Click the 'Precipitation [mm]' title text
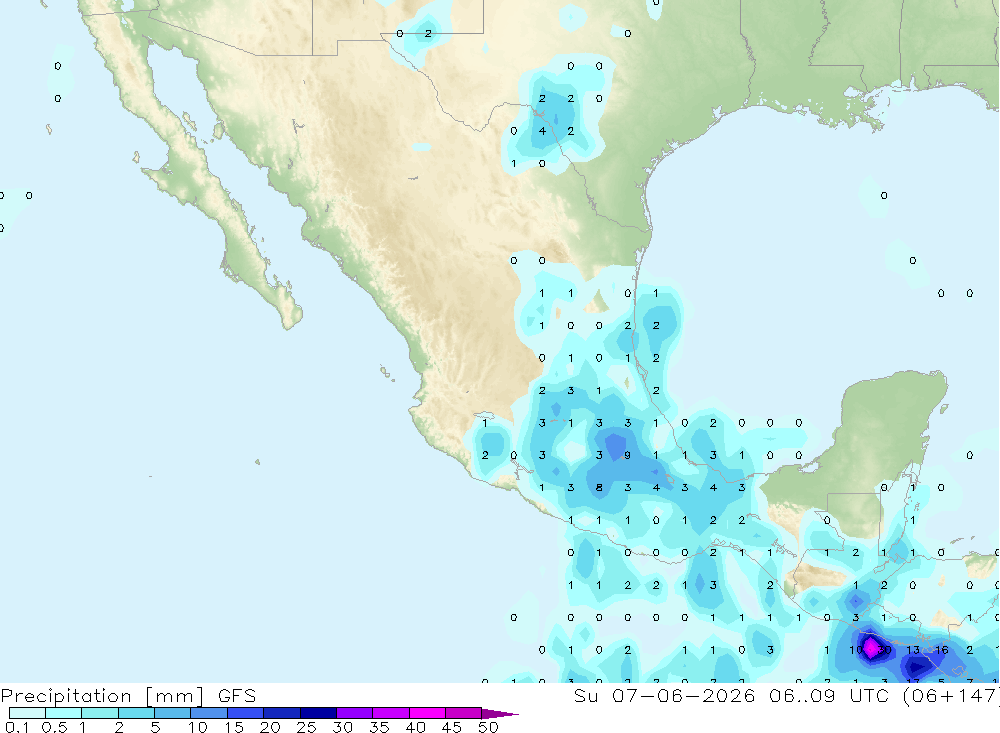Screen dimensions: 1000x733 click(102, 695)
